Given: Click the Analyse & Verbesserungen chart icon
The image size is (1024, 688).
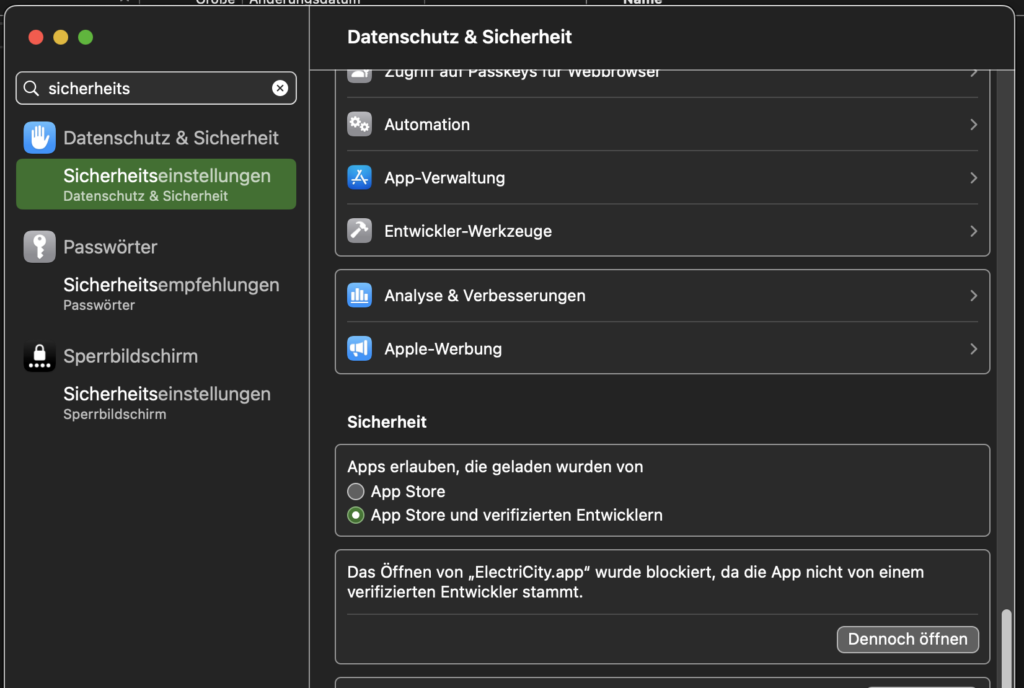Looking at the screenshot, I should [359, 296].
